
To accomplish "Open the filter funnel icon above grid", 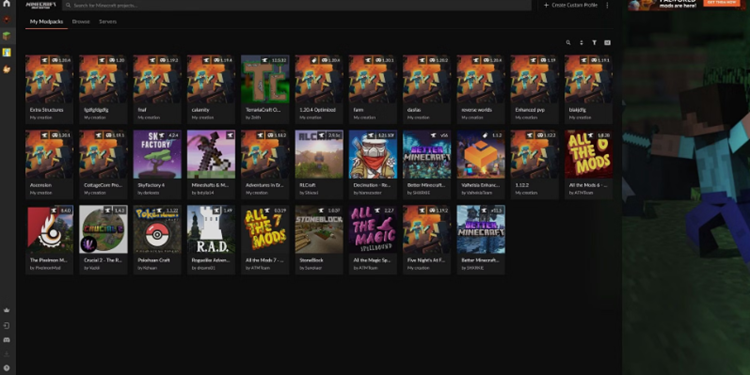I will (595, 43).
